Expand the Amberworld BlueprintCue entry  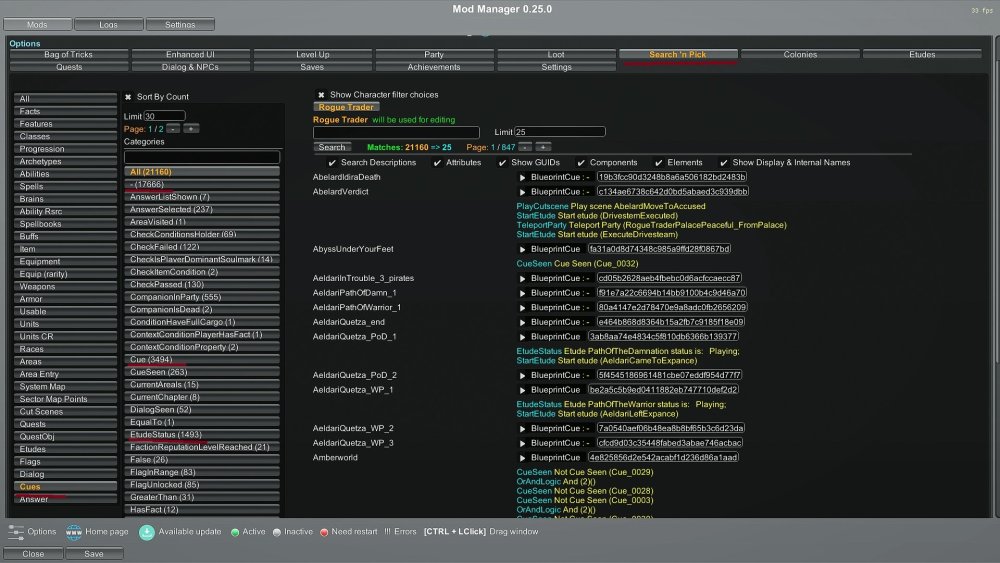[522, 457]
